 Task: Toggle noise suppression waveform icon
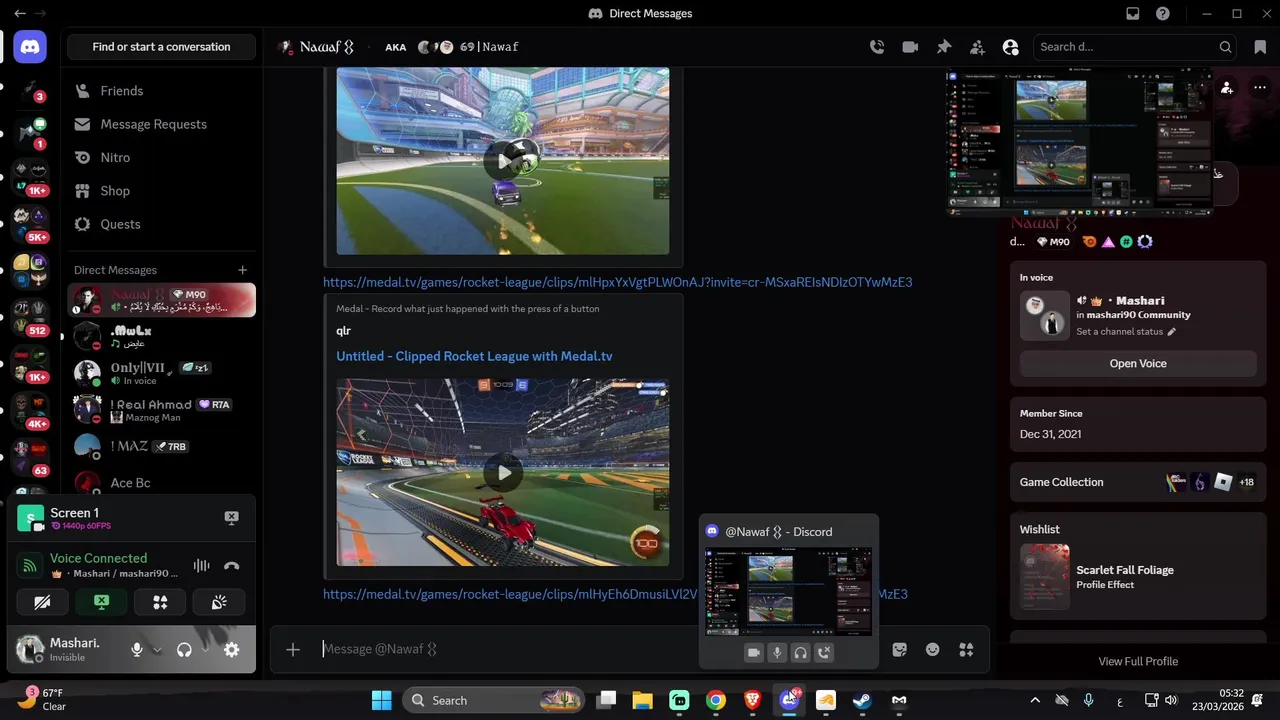click(x=201, y=566)
